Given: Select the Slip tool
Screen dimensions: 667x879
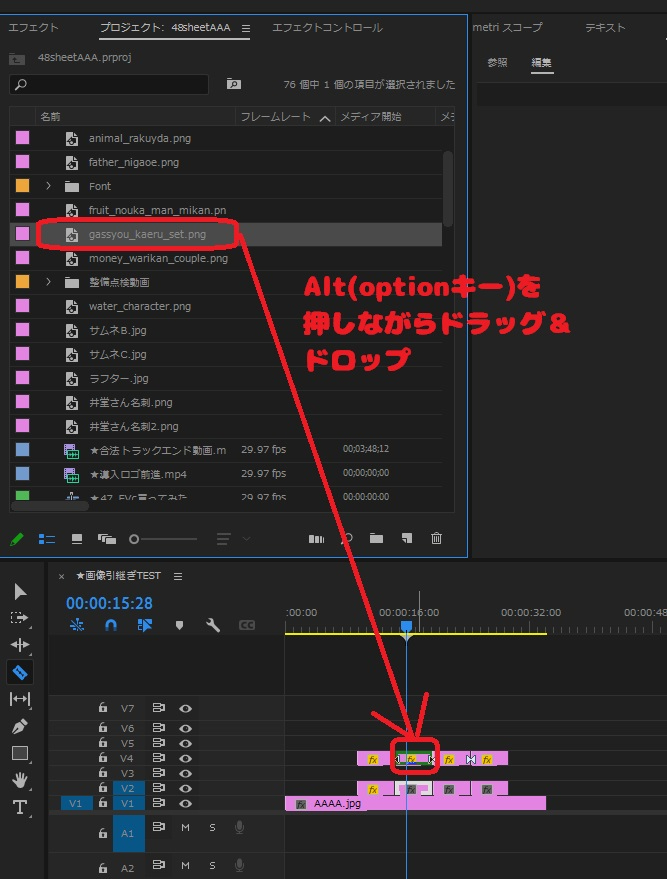Looking at the screenshot, I should tap(20, 698).
